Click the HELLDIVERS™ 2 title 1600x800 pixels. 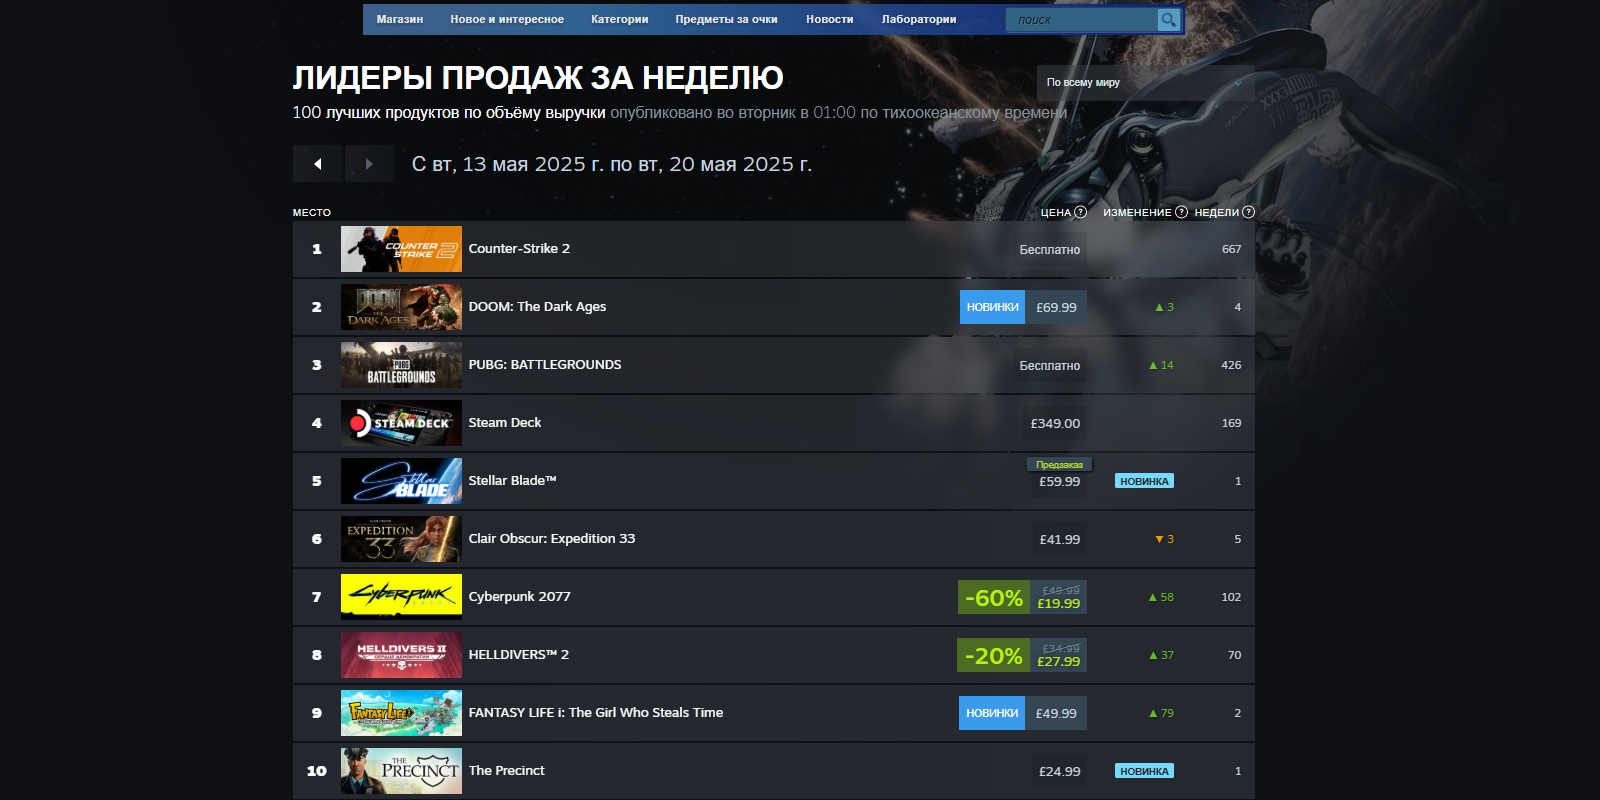click(519, 655)
